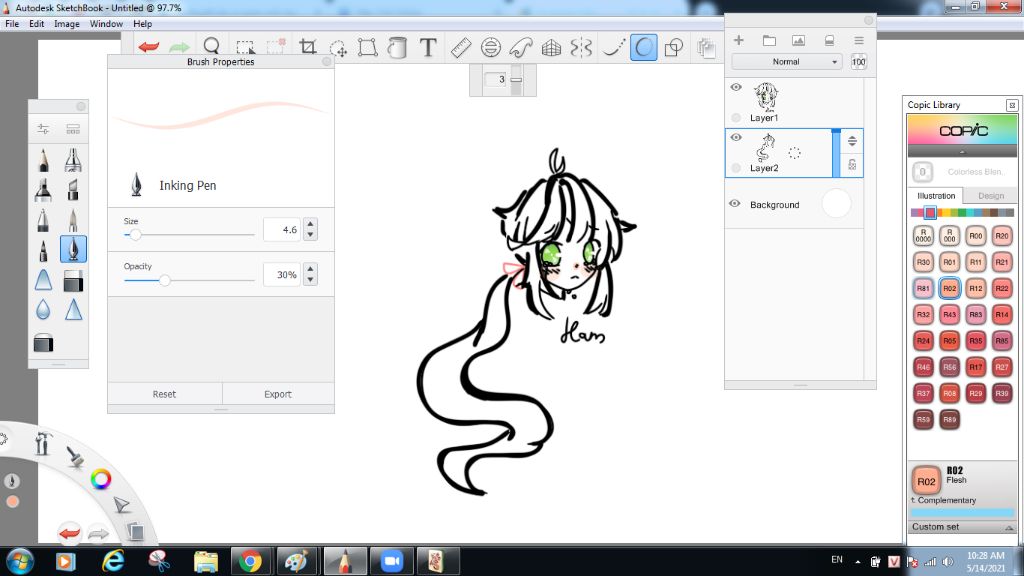Activate the Crop tool
This screenshot has width=1024, height=576.
tap(308, 47)
